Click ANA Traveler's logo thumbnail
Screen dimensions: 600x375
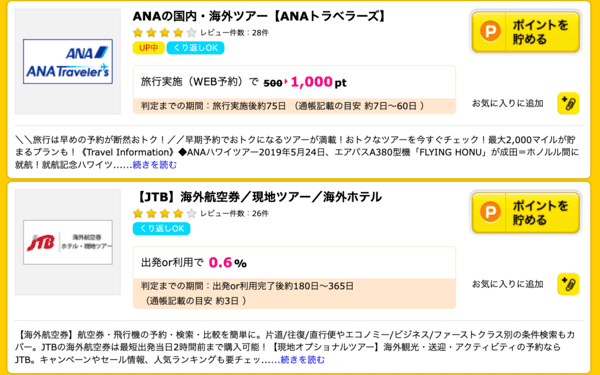point(68,62)
